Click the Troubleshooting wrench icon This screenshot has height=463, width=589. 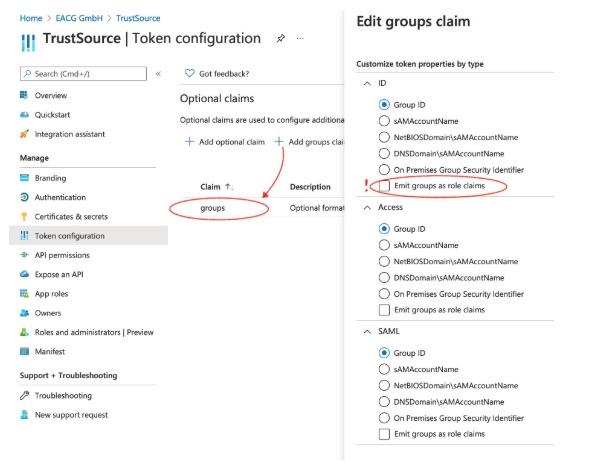tap(24, 395)
